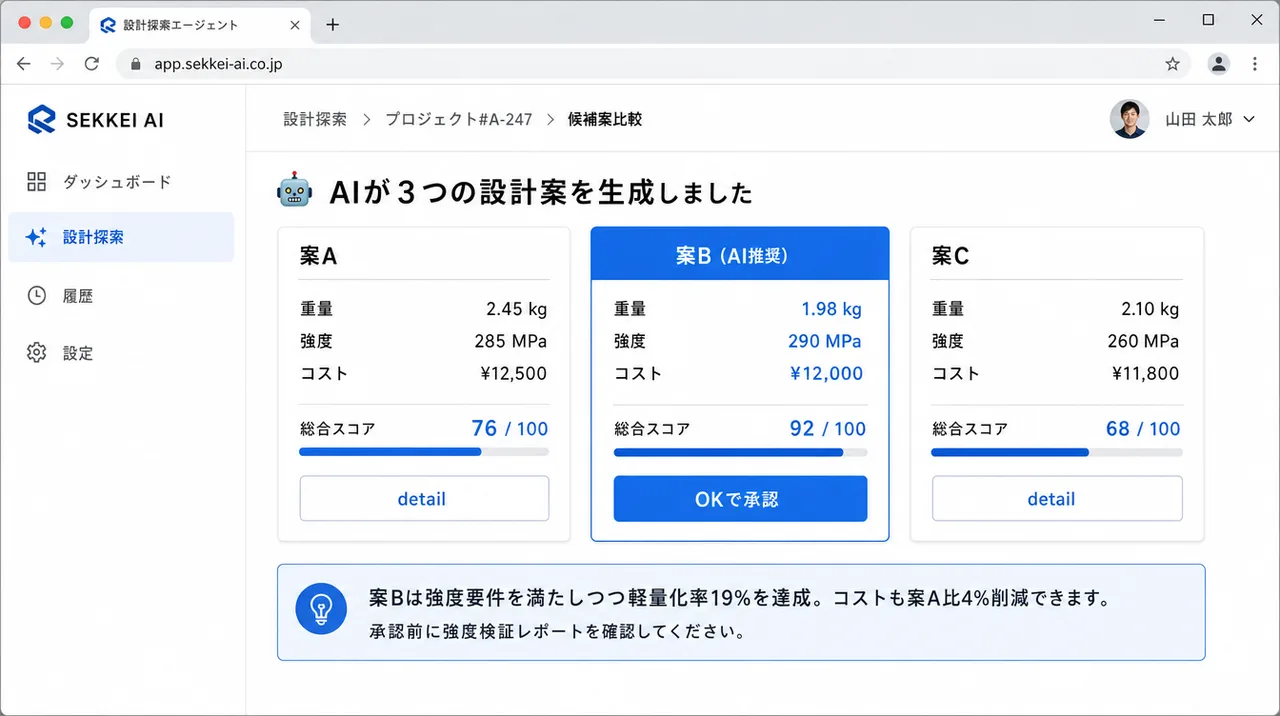1280x716 pixels.
Task: Open the browser profile icon
Action: 1219,64
